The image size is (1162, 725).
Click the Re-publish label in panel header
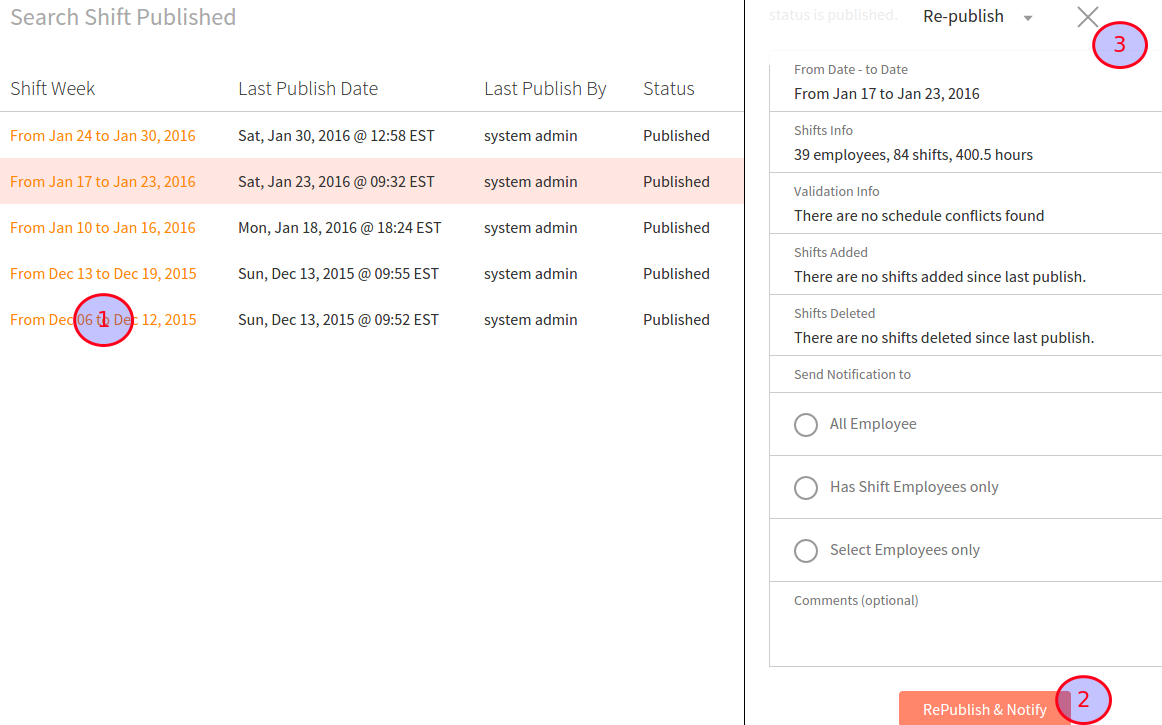[x=963, y=17]
